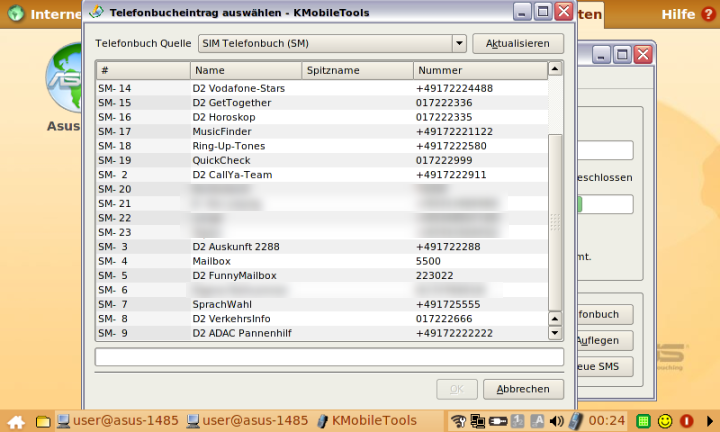
Task: Click the scroll up arrow beside the SM- 8 row
Action: pos(555,318)
